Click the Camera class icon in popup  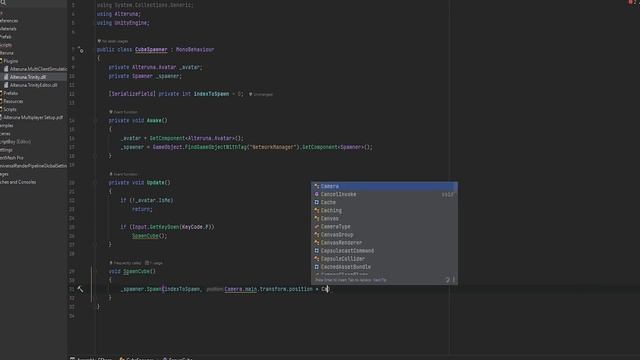pos(316,186)
